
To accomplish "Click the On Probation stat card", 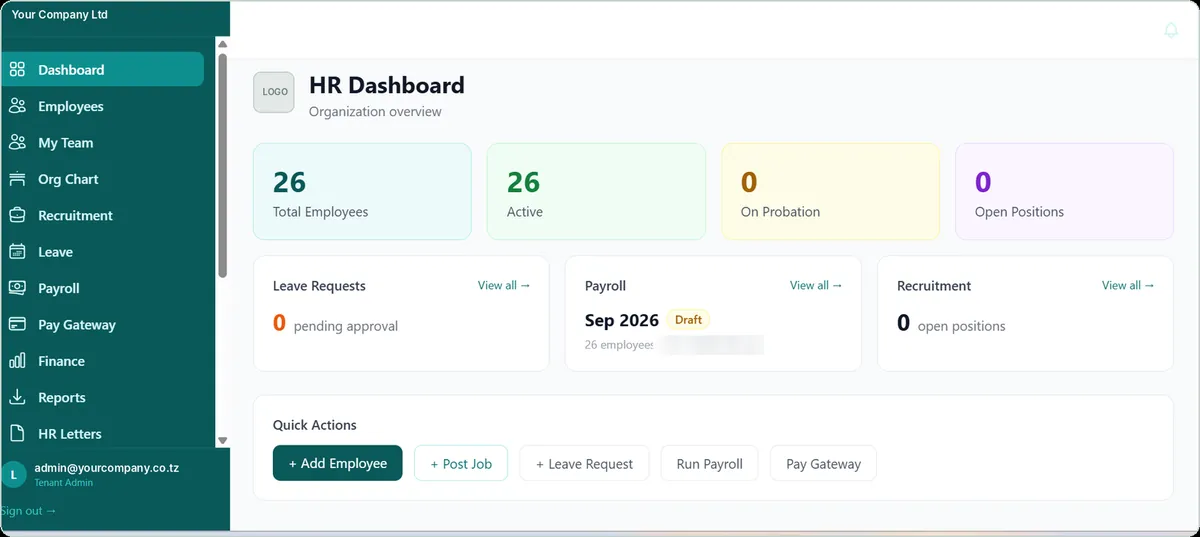I will tap(830, 191).
